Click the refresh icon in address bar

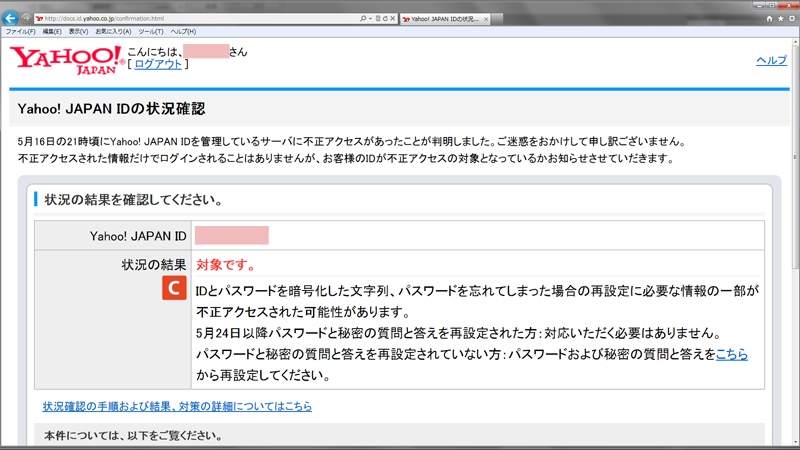pos(385,18)
